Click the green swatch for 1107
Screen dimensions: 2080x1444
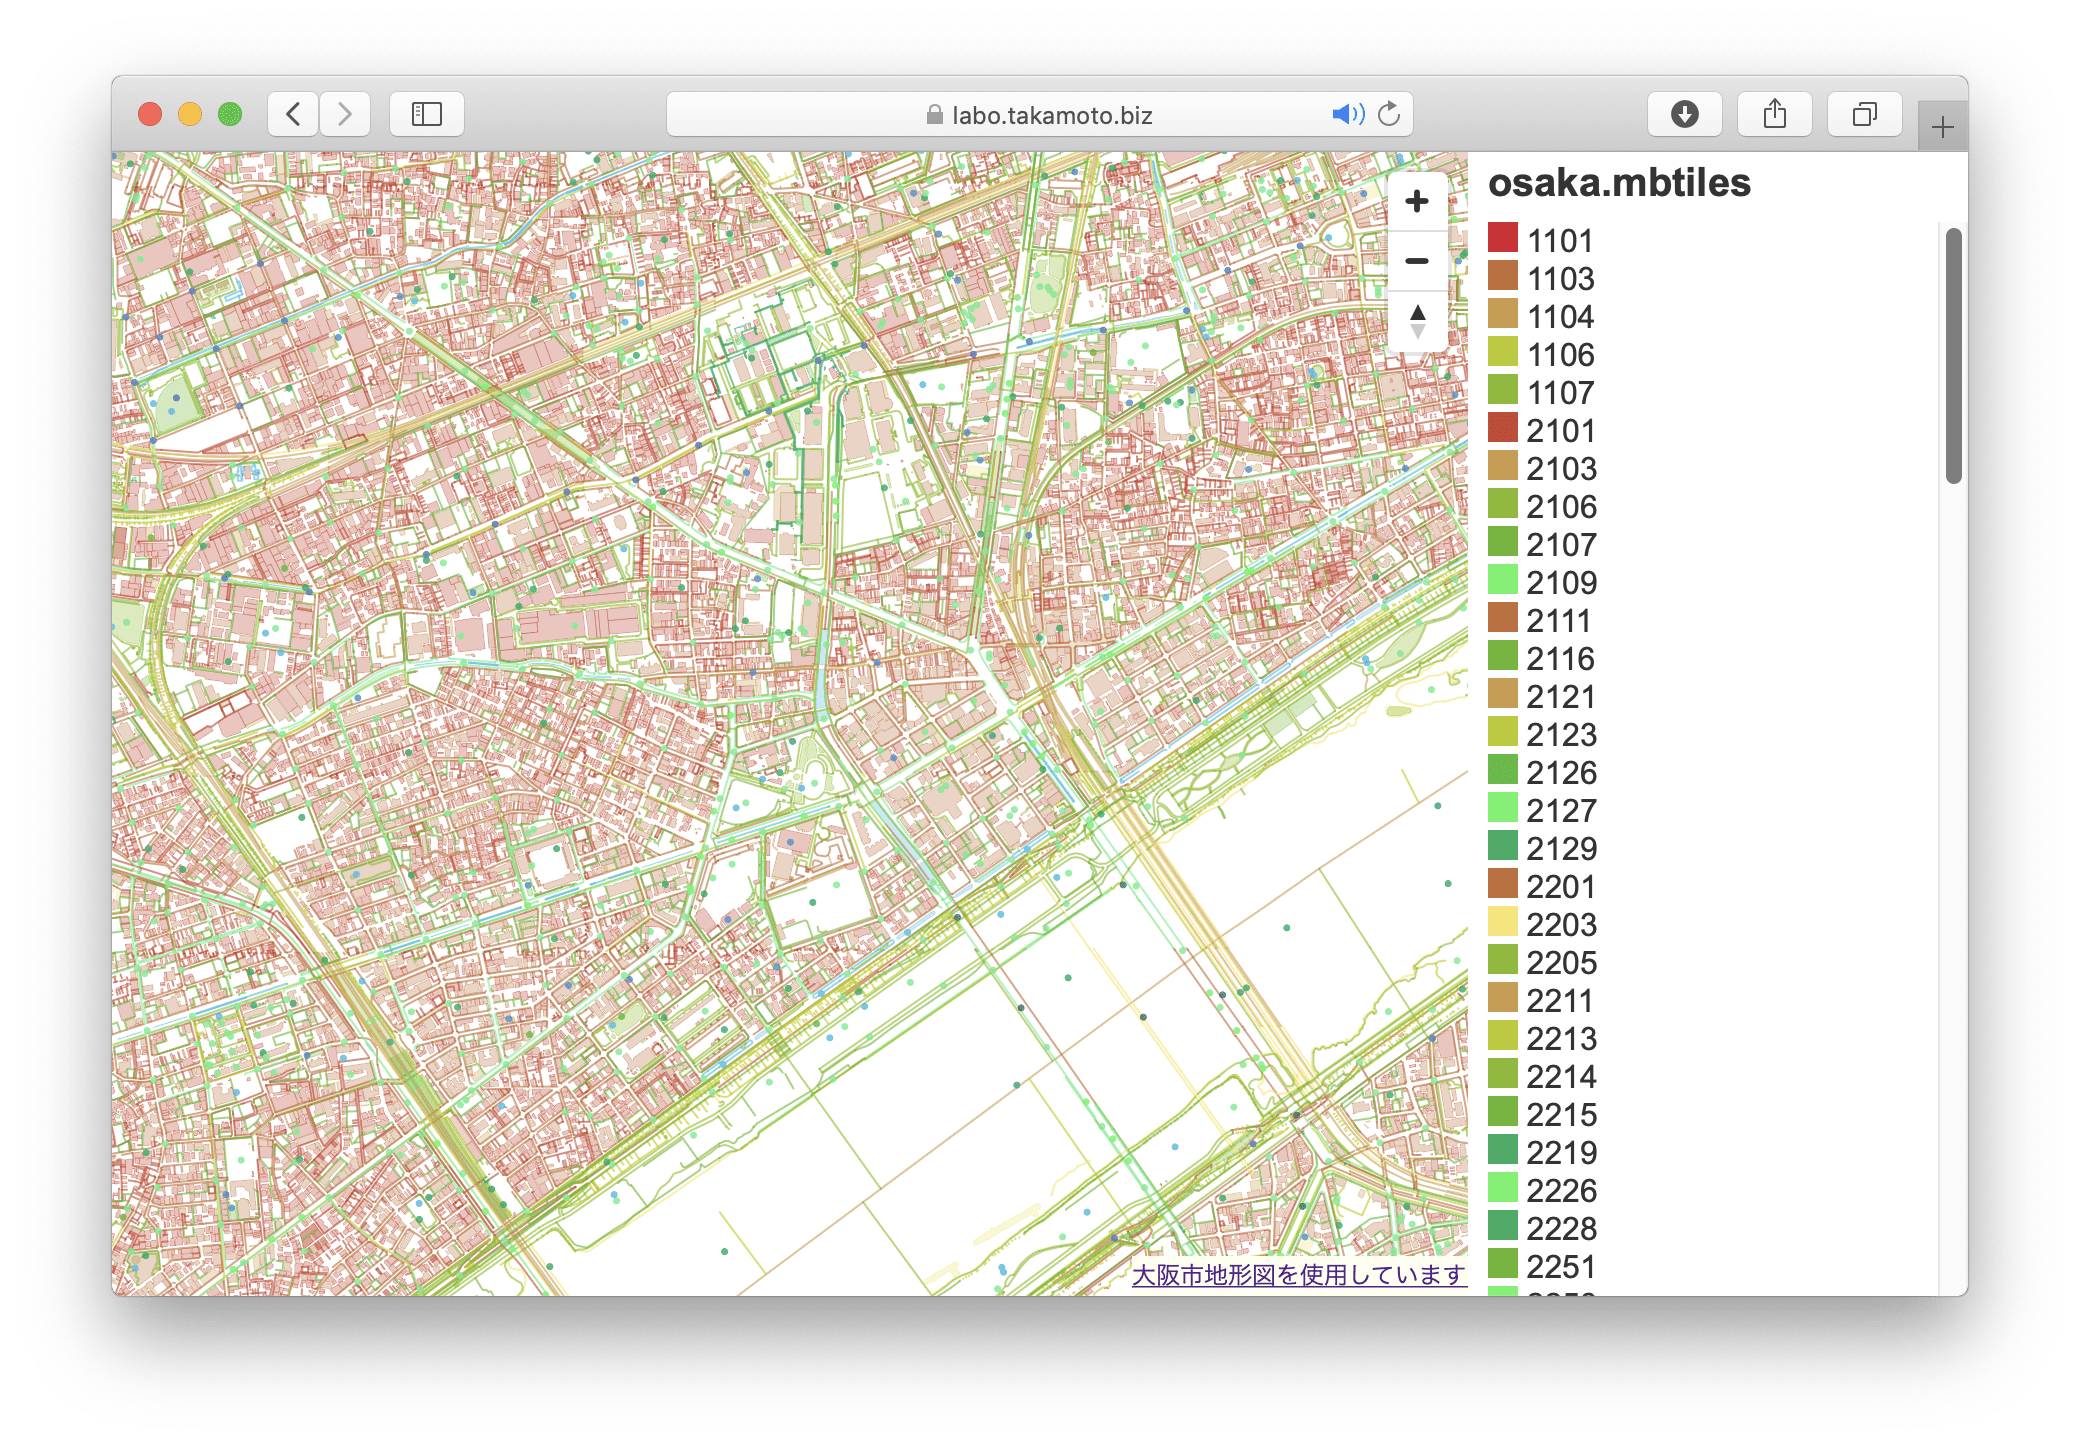tap(1503, 389)
